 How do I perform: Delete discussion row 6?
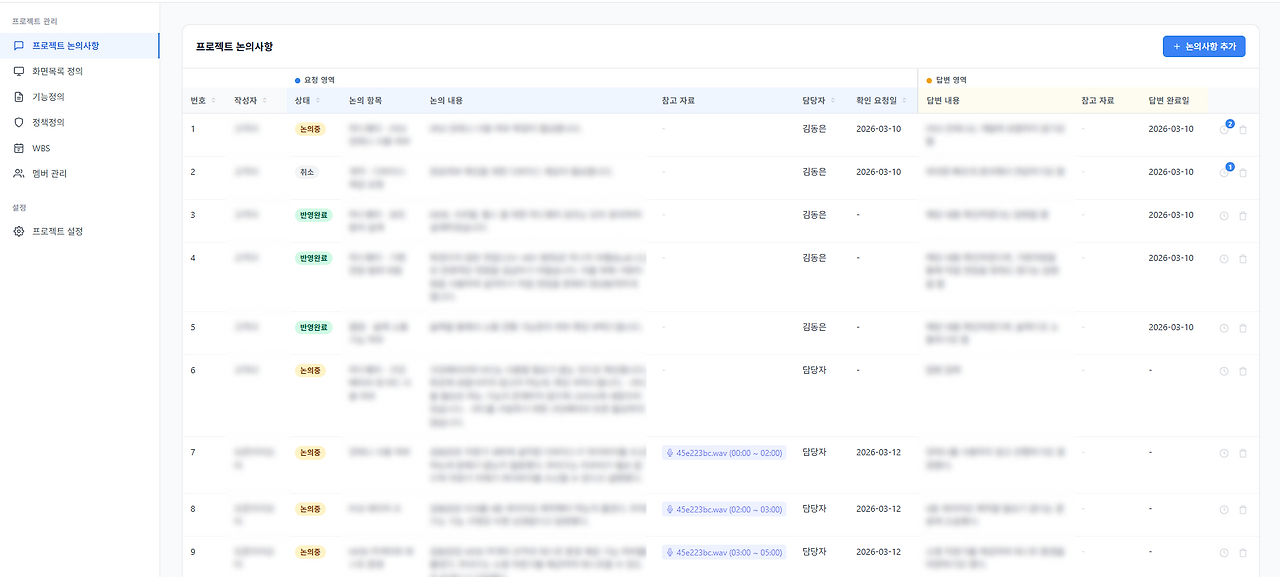click(1243, 371)
